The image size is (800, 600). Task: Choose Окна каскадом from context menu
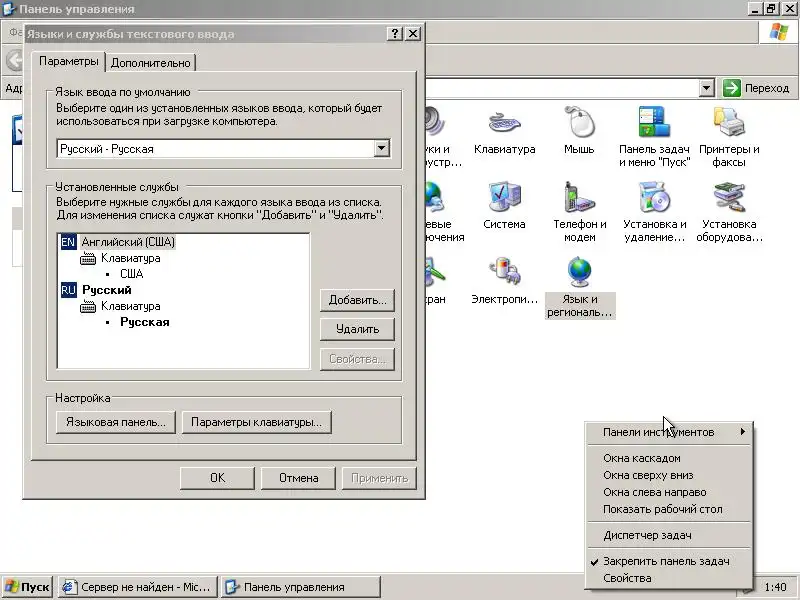click(x=669, y=458)
